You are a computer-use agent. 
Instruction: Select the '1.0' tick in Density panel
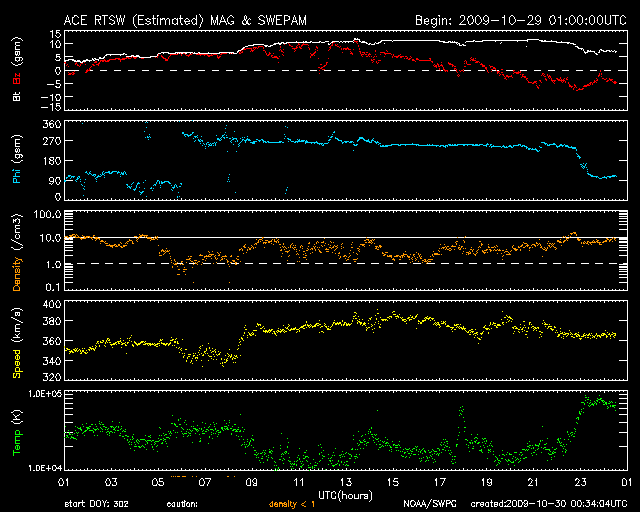(53, 265)
